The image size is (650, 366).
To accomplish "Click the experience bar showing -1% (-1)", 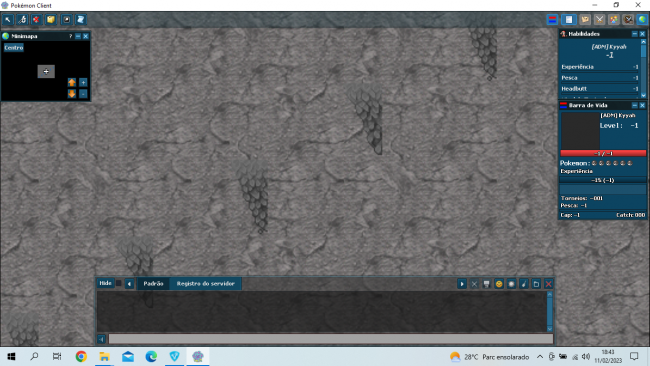I will (x=603, y=180).
